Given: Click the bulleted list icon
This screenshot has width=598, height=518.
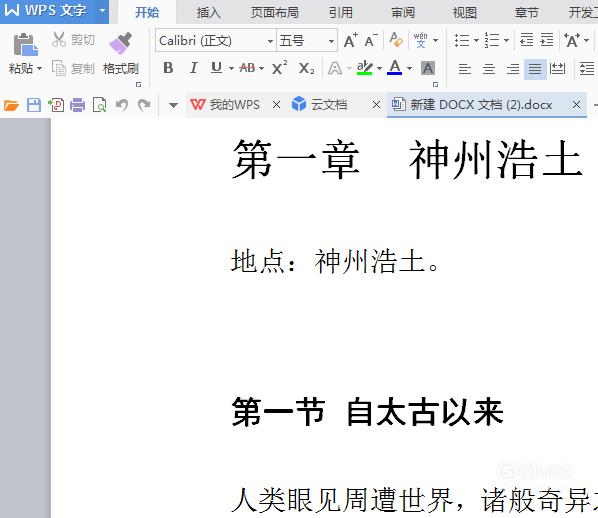Looking at the screenshot, I should tap(462, 40).
